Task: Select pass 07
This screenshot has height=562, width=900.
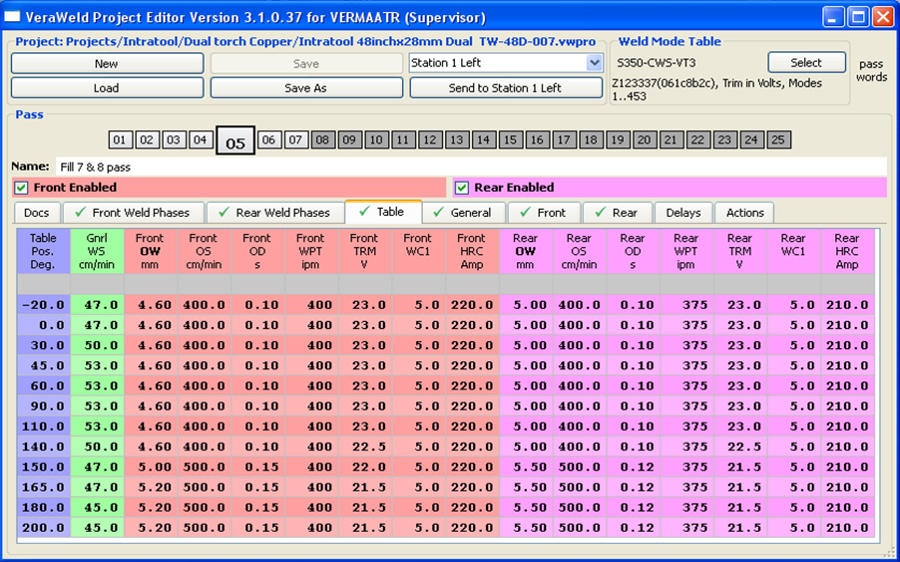Action: click(296, 139)
